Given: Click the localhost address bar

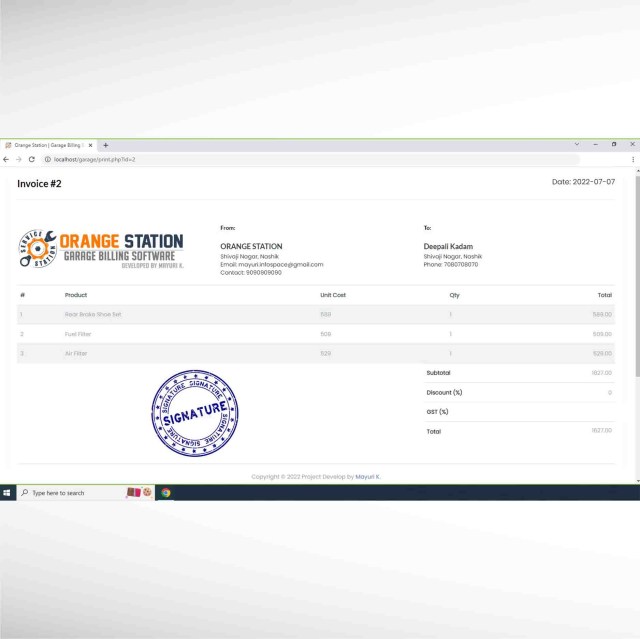Looking at the screenshot, I should coord(310,160).
